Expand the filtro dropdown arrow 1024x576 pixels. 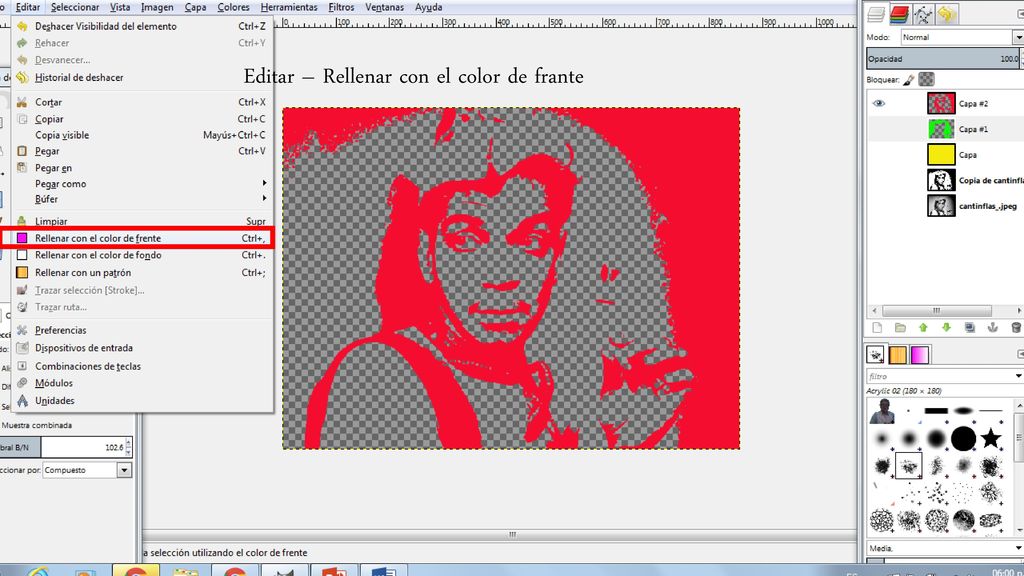click(x=1018, y=376)
